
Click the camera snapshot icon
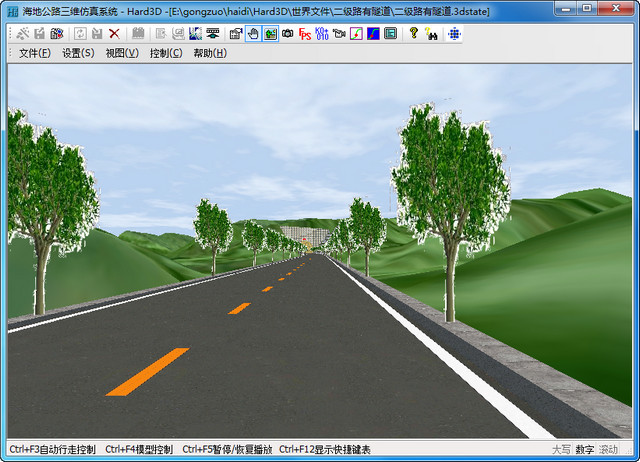288,33
